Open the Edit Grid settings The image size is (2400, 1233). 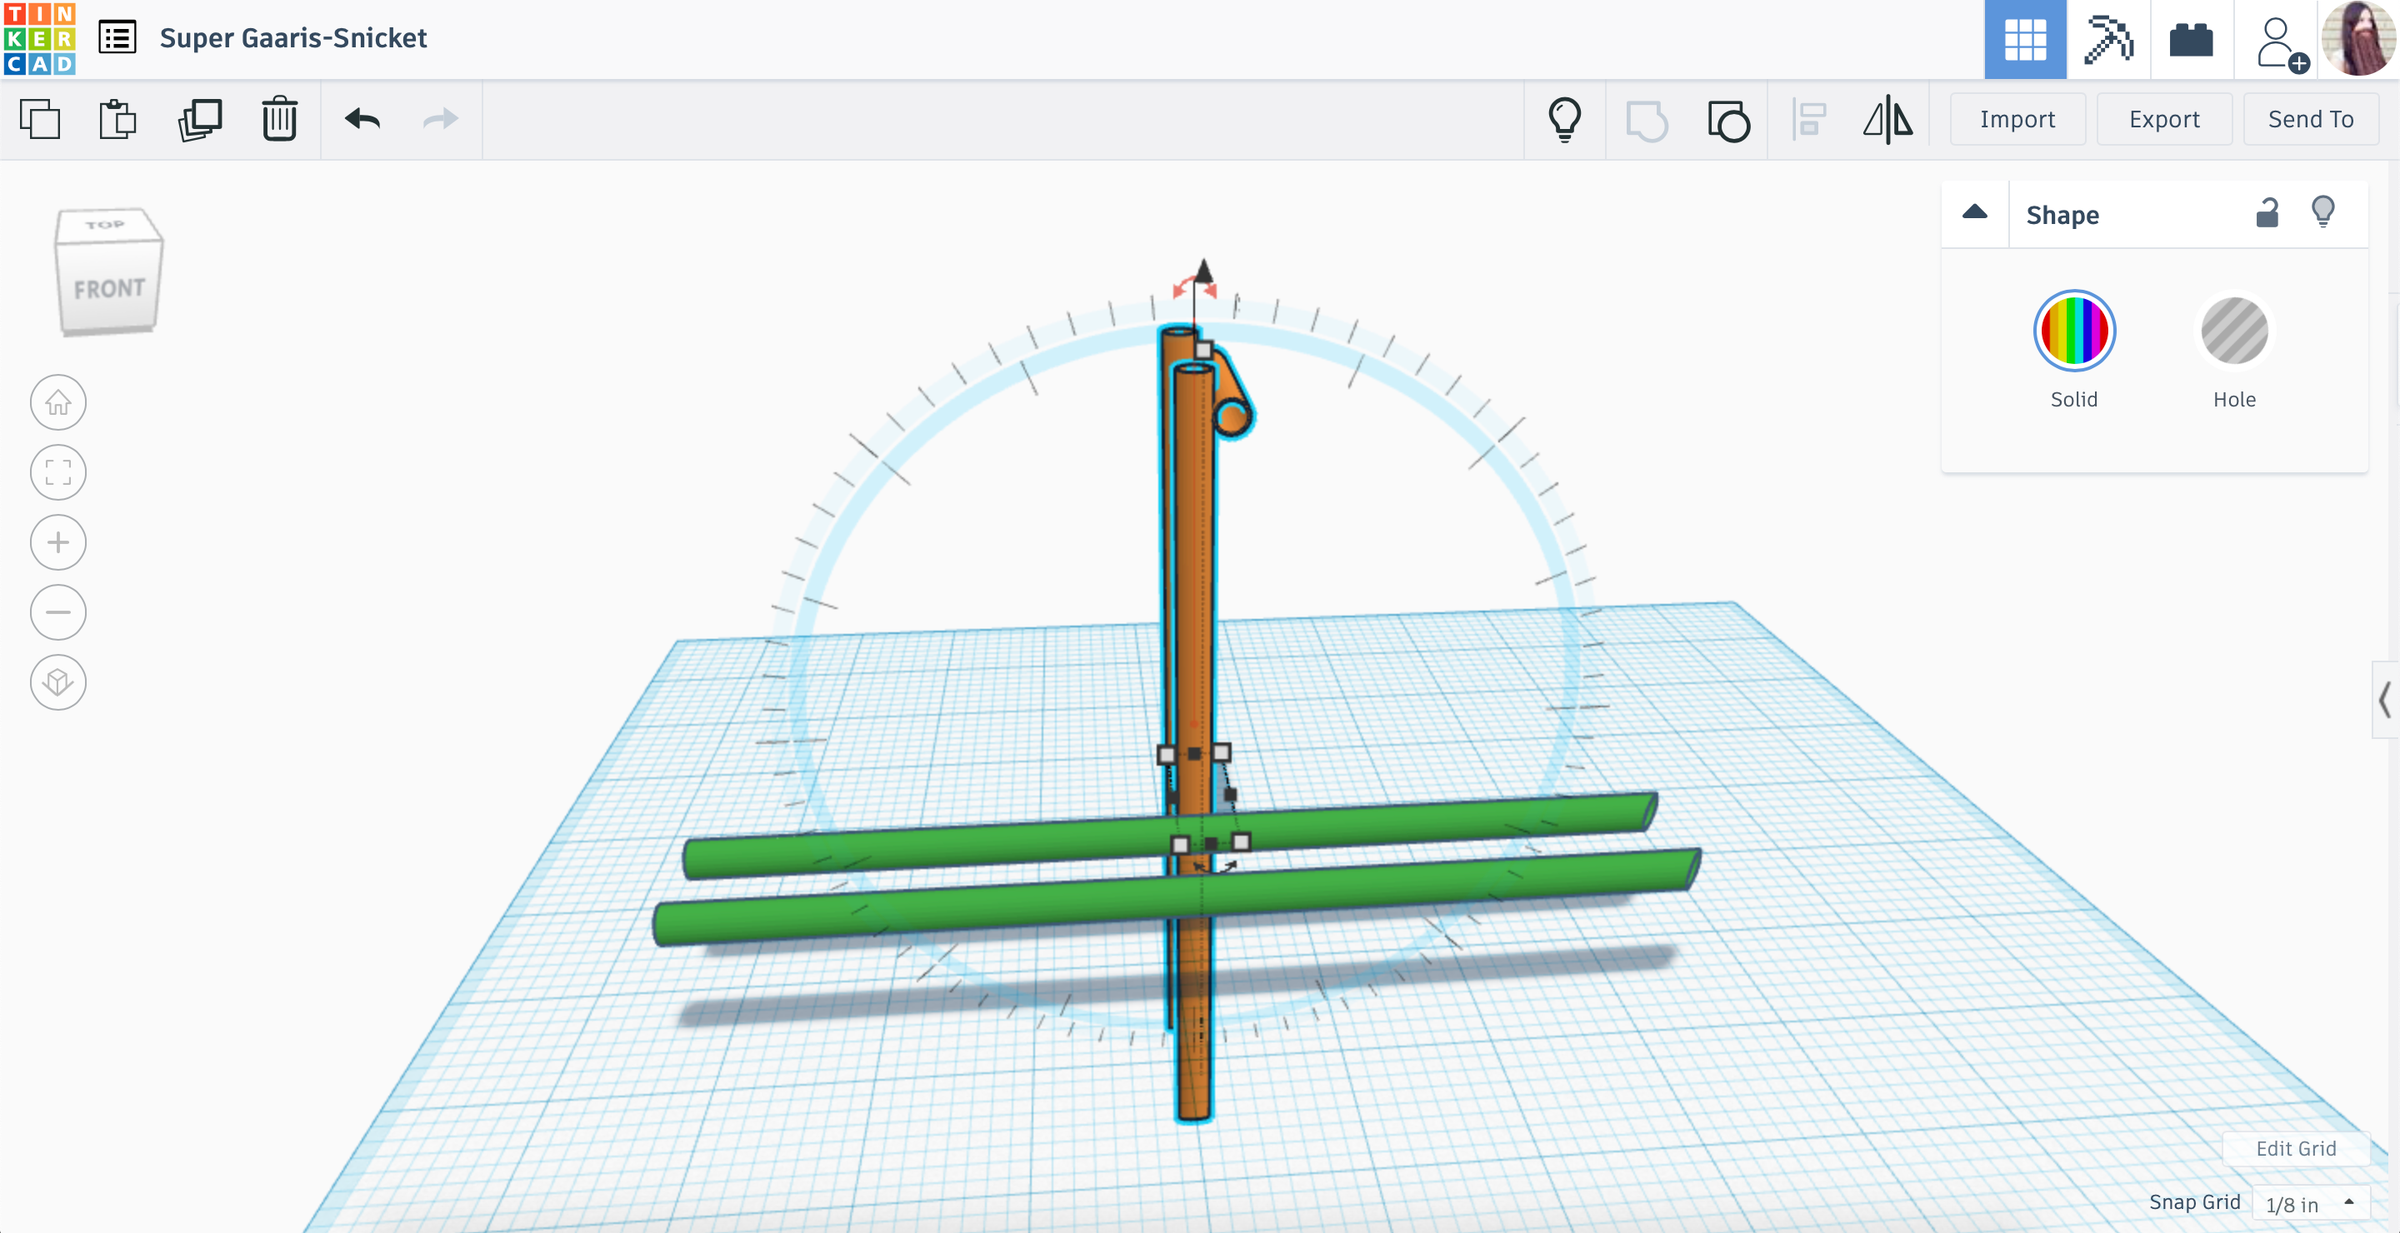pos(2293,1148)
